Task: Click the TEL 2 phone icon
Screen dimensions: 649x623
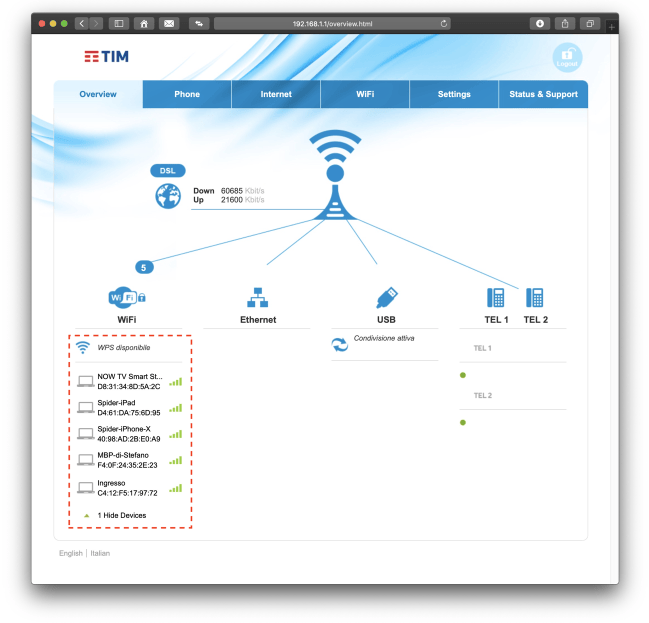Action: (534, 298)
